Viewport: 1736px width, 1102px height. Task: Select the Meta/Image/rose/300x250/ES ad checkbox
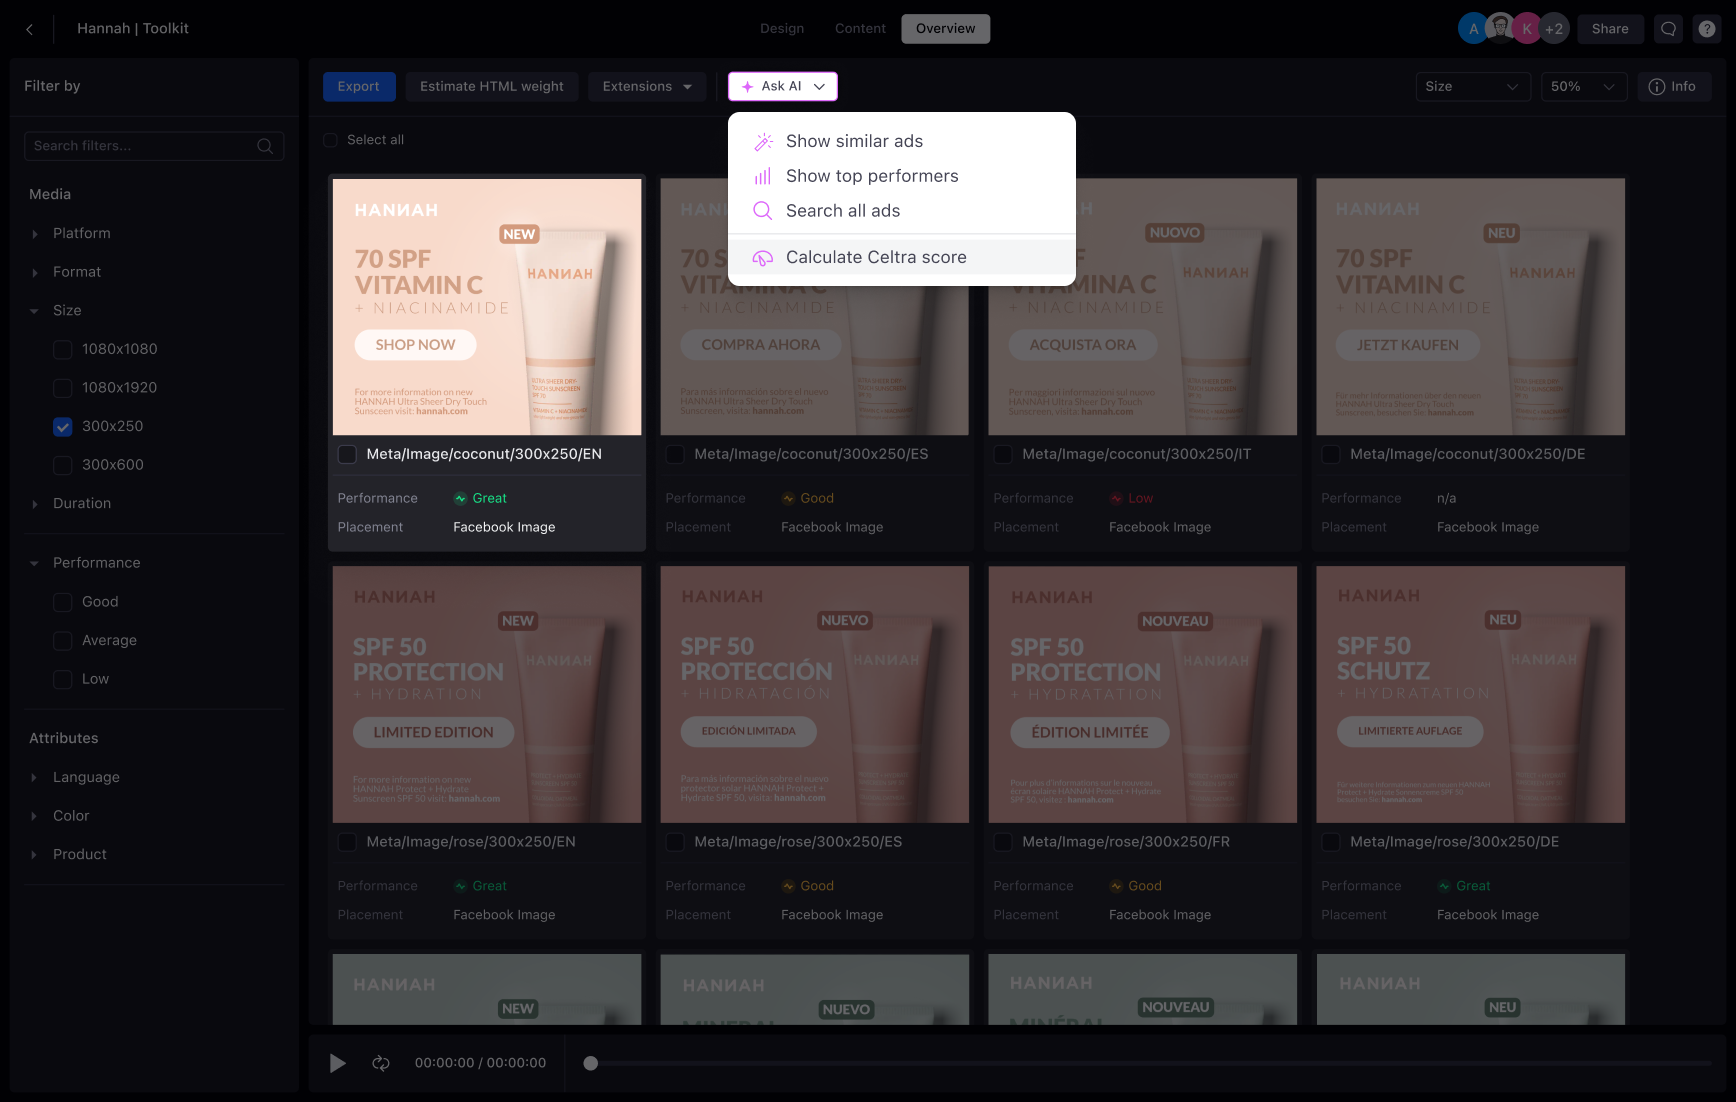(676, 843)
